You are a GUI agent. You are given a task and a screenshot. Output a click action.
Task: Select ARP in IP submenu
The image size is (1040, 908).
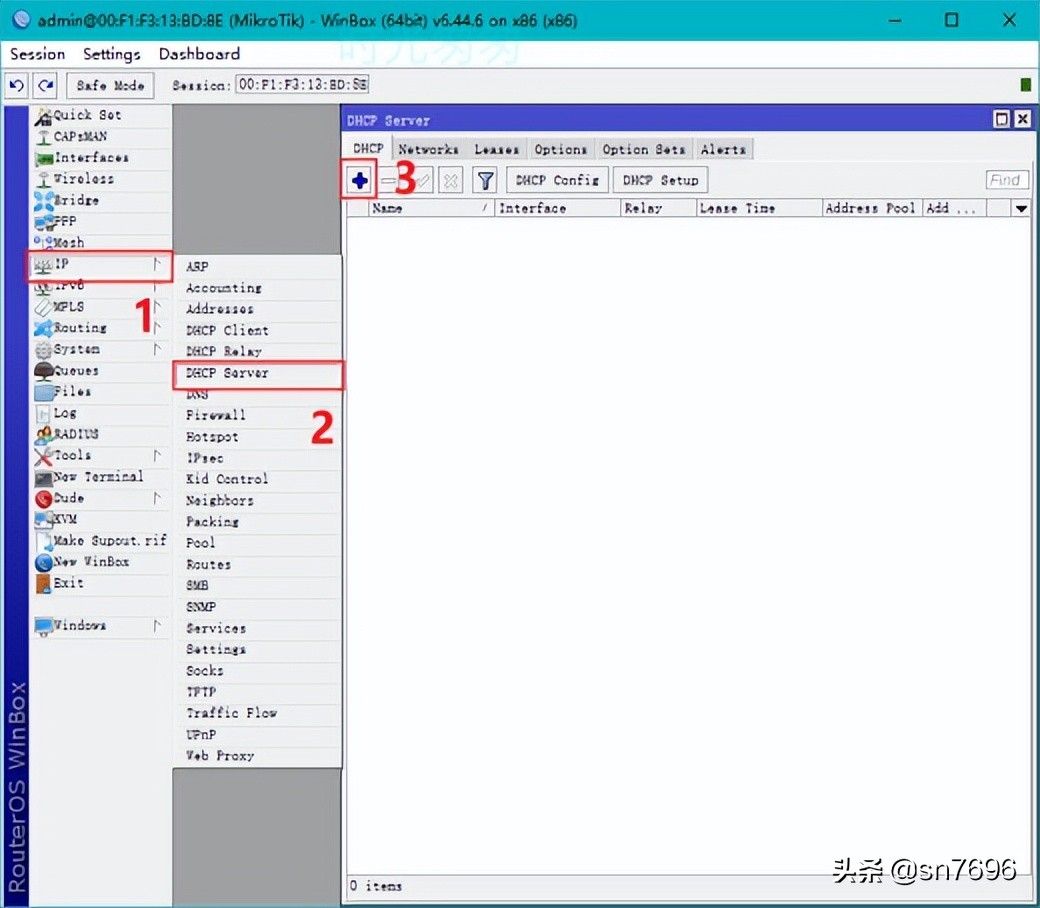[257, 267]
